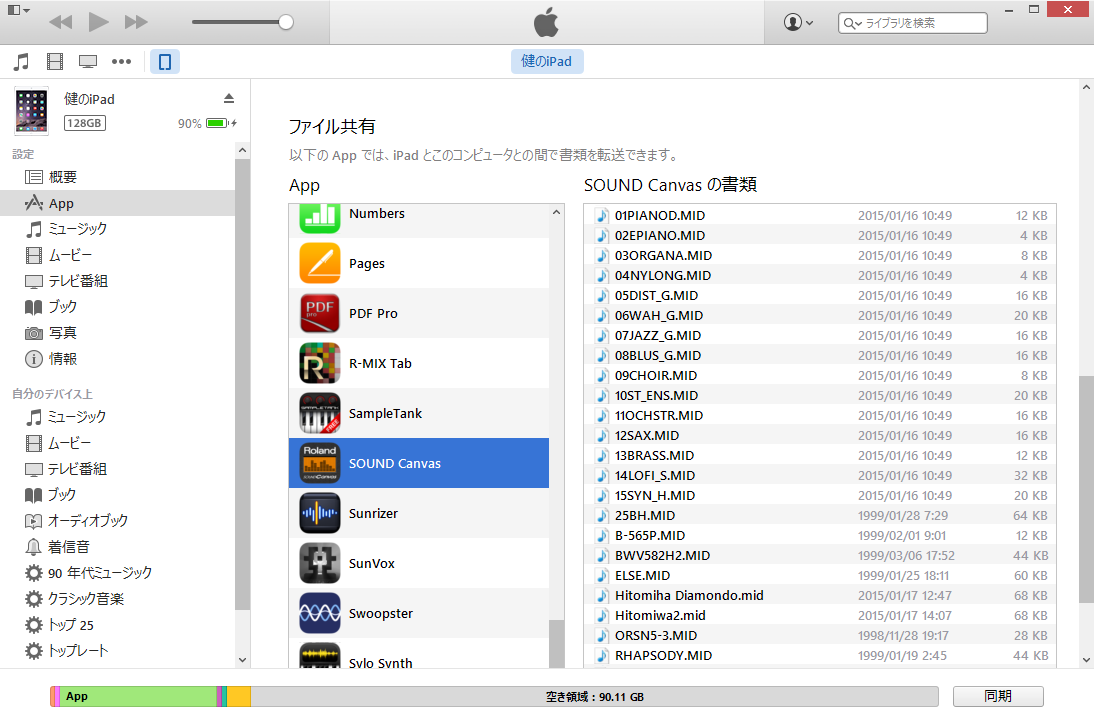Select file 09CHOIR.MID
This screenshot has height=724, width=1094.
(x=820, y=375)
